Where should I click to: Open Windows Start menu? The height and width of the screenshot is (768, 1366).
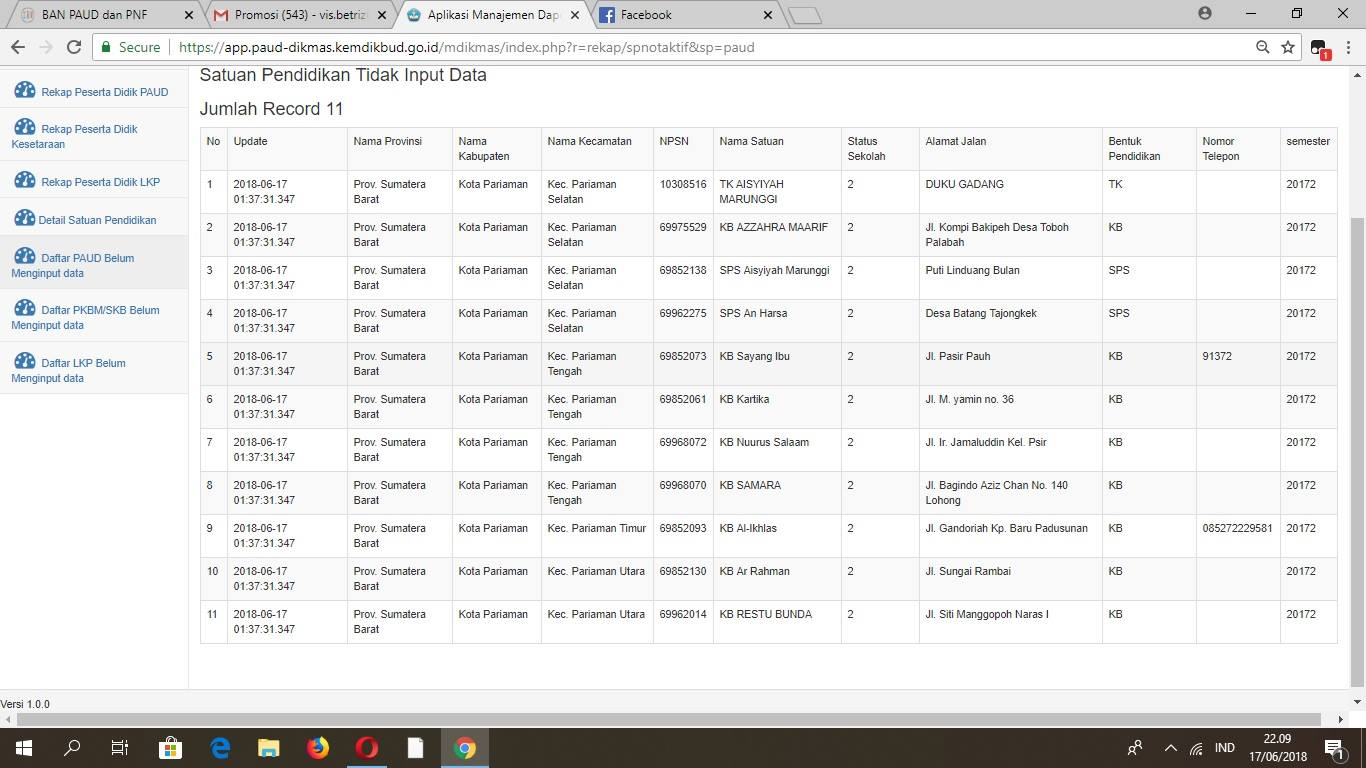(x=23, y=748)
